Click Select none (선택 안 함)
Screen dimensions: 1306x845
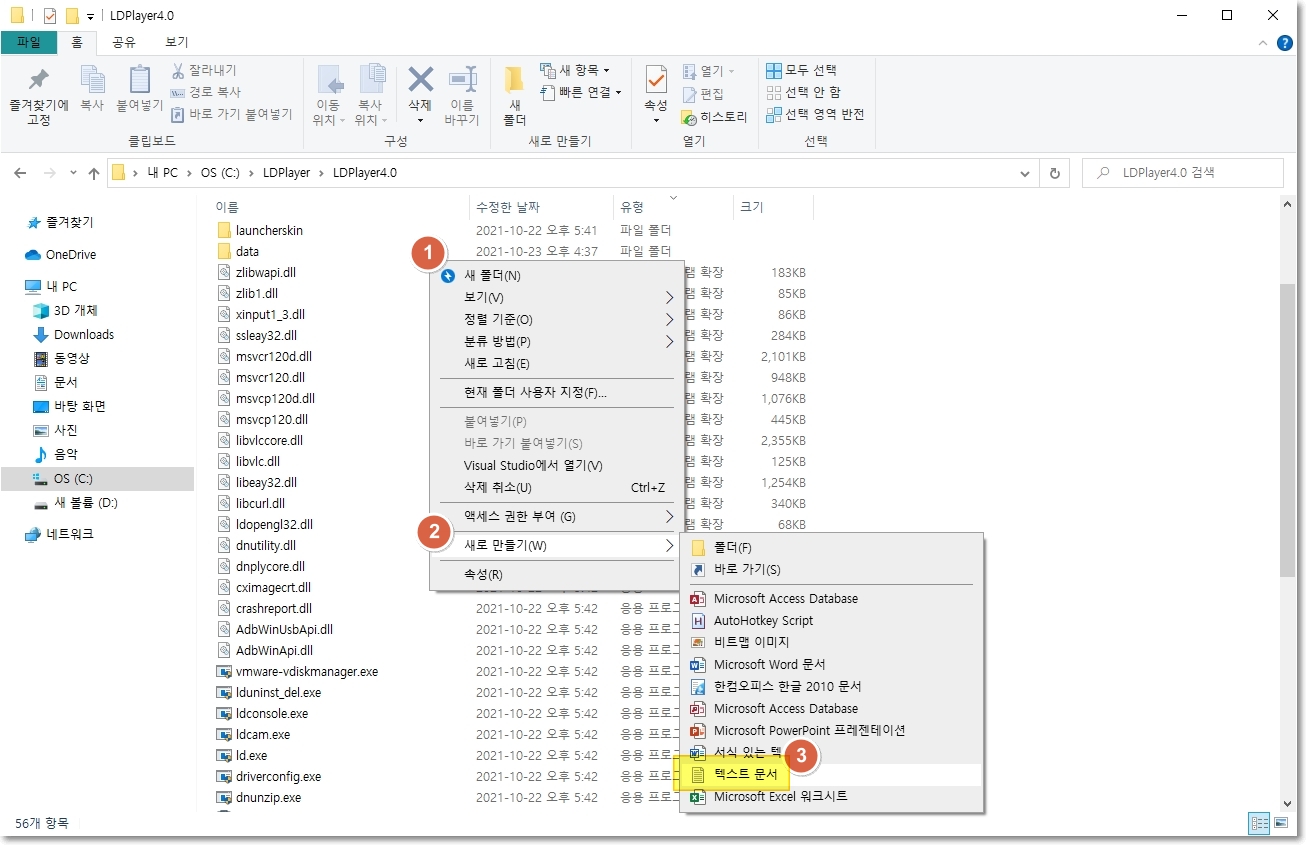(x=803, y=92)
